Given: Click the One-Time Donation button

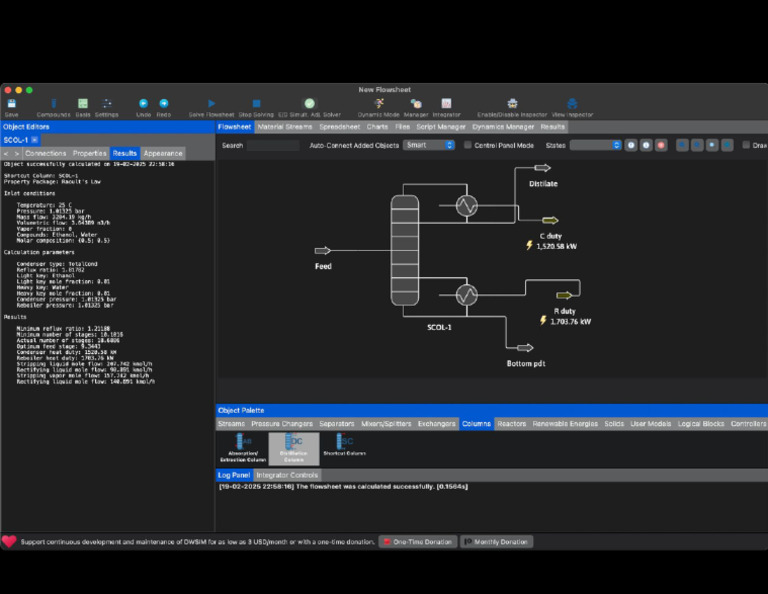Looking at the screenshot, I should [x=418, y=542].
